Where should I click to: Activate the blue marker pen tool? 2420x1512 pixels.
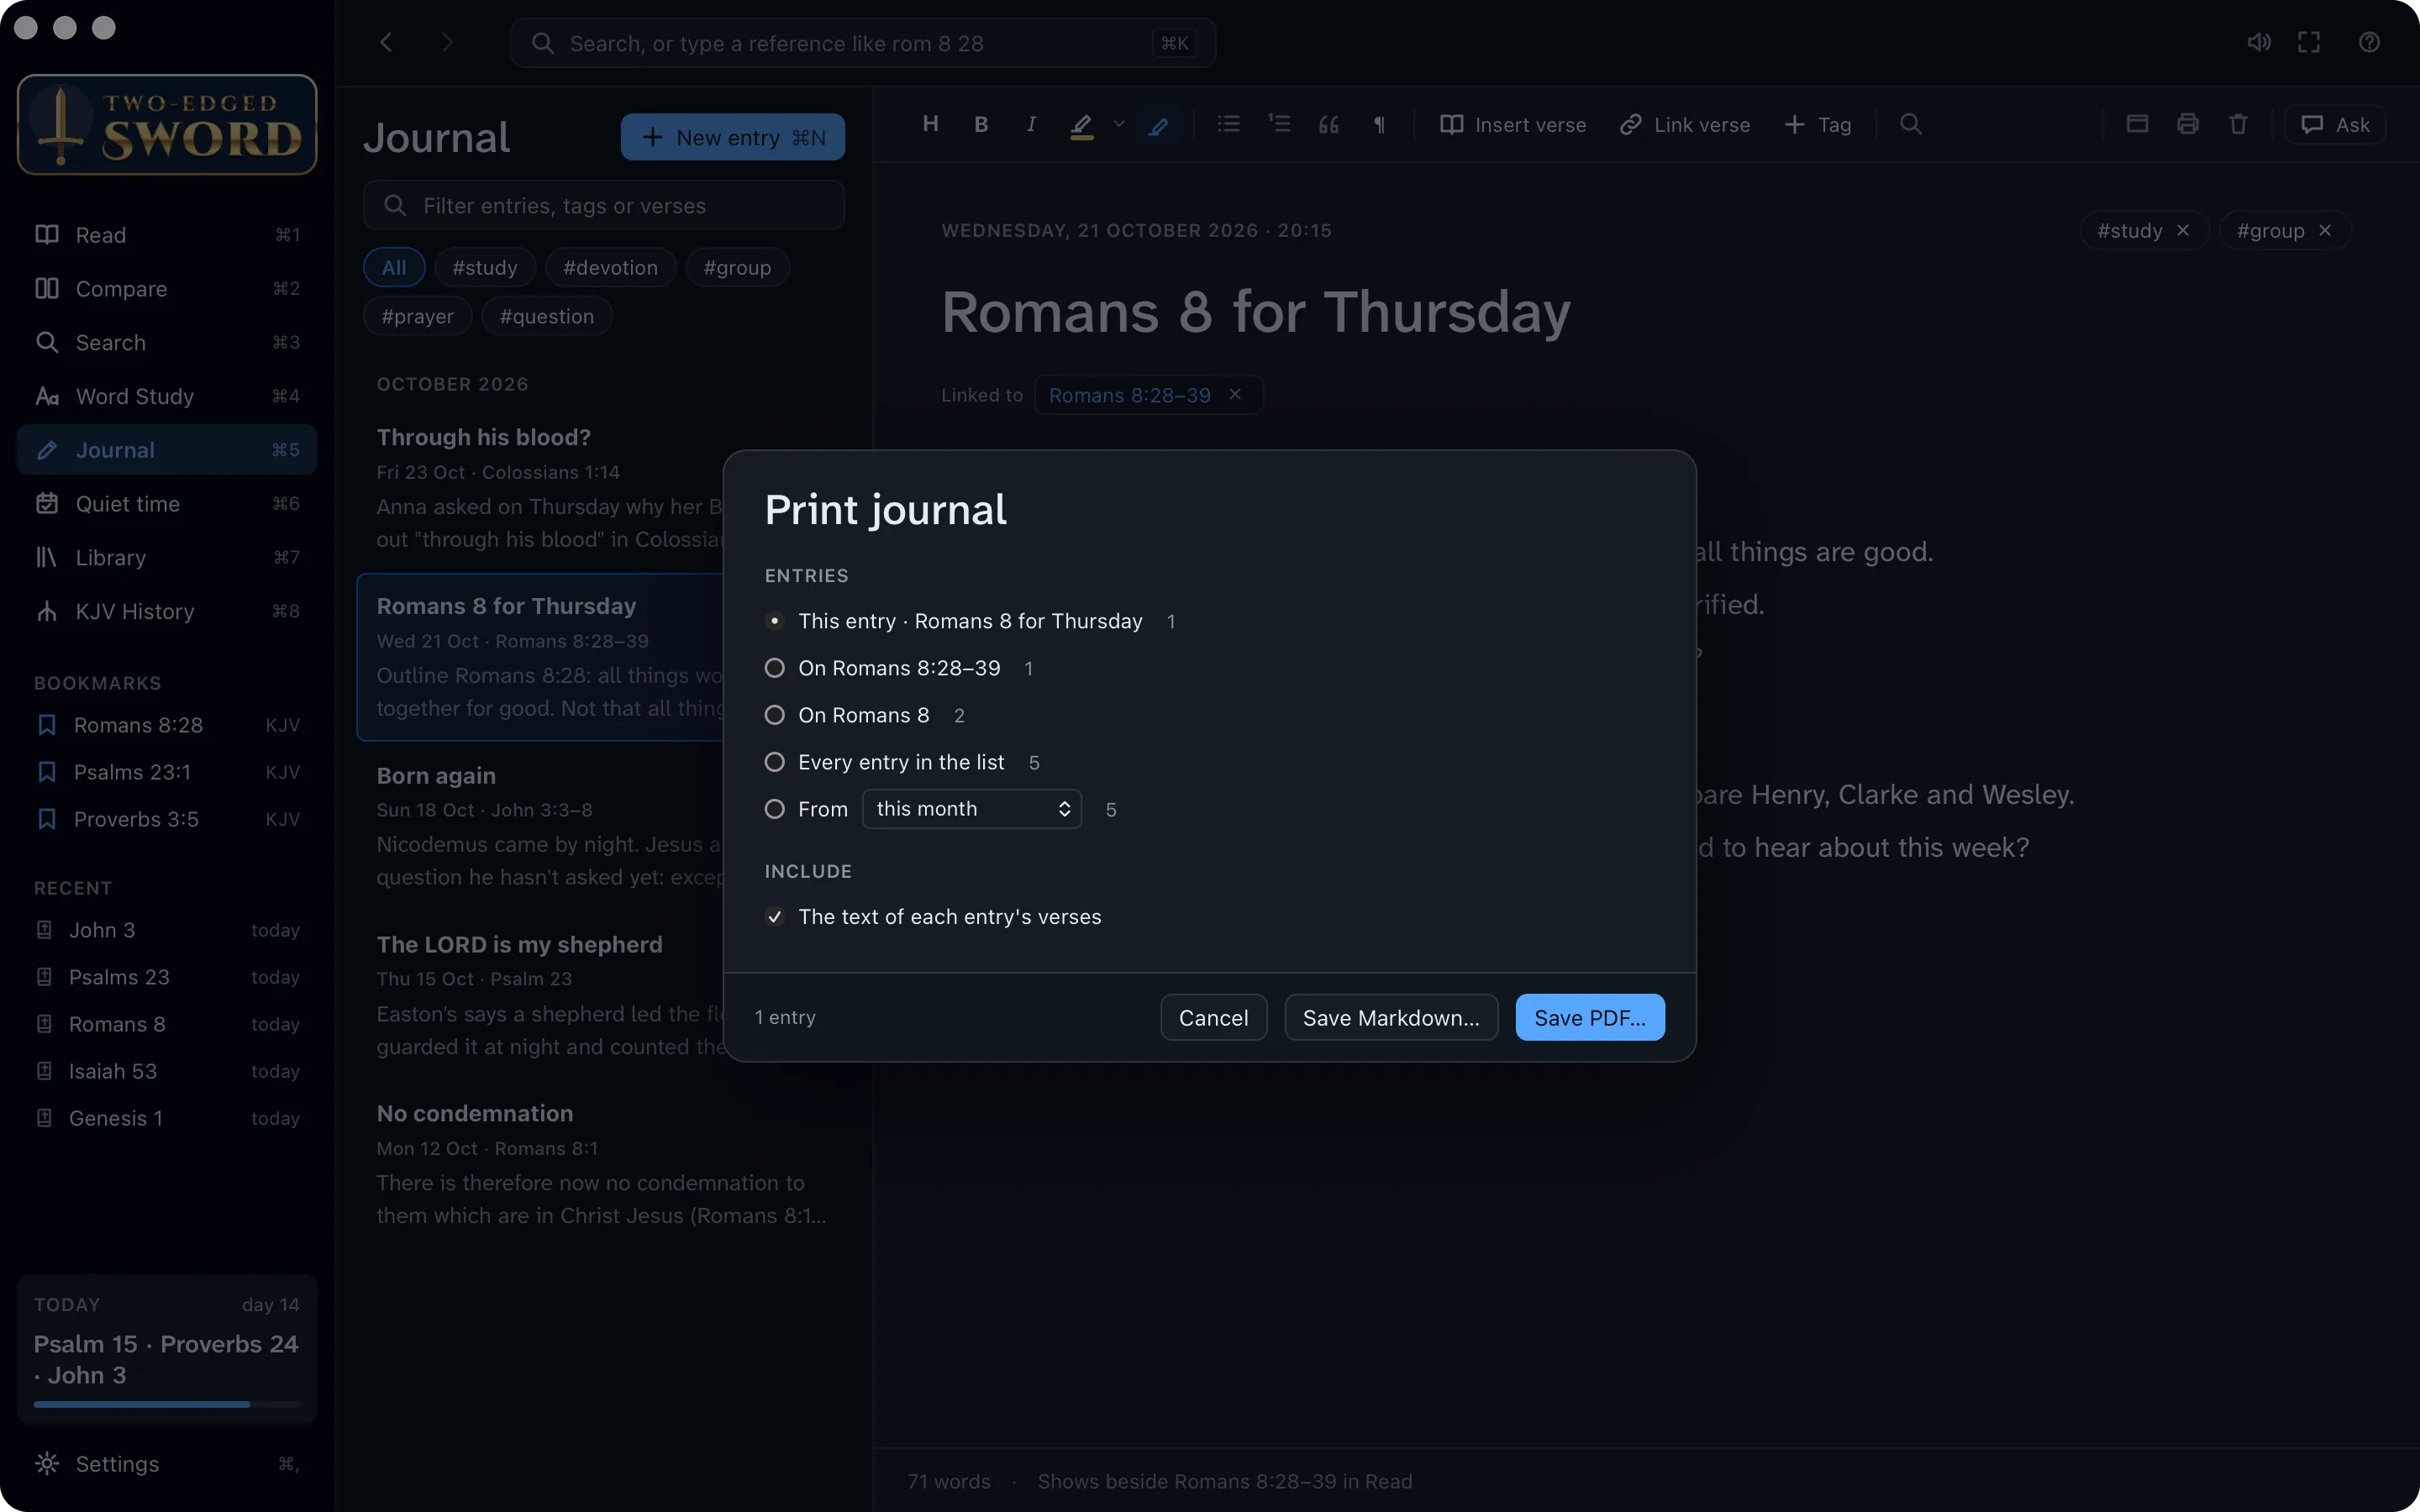tap(1158, 125)
